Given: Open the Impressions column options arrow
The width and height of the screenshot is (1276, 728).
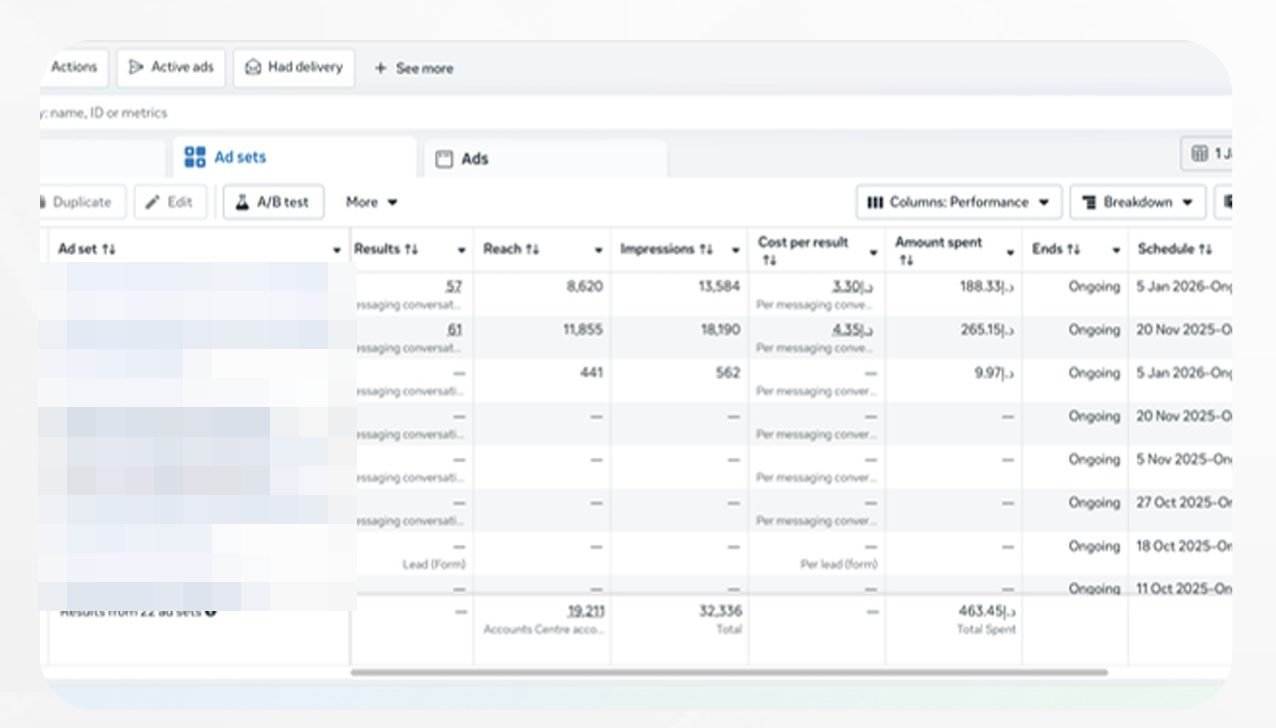Looking at the screenshot, I should tap(735, 250).
